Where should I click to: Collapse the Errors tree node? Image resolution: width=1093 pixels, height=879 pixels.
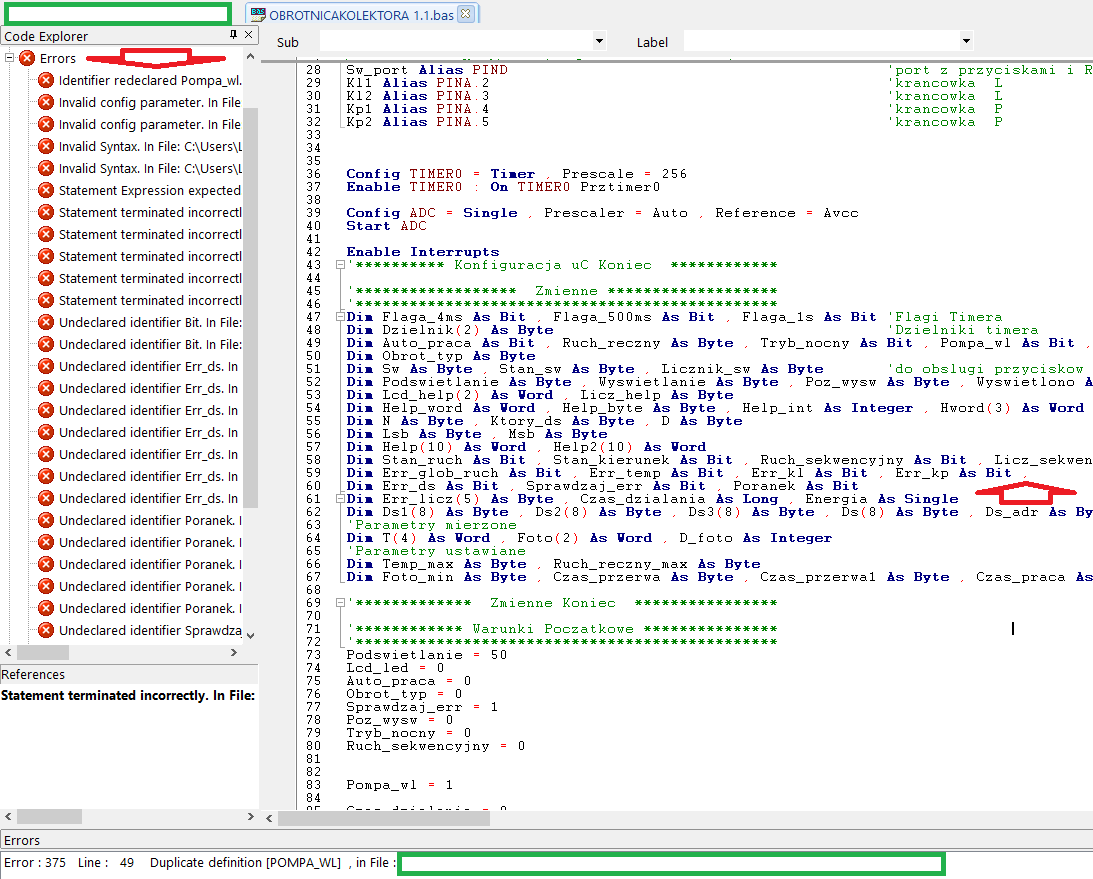9,59
